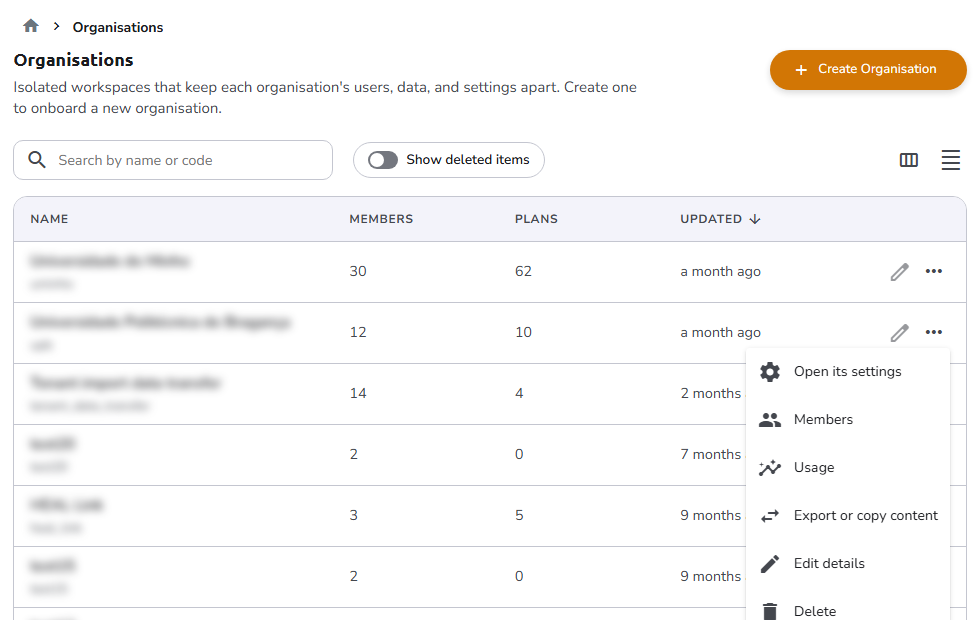Click plans count 4 cell
Image resolution: width=980 pixels, height=620 pixels.
point(519,393)
